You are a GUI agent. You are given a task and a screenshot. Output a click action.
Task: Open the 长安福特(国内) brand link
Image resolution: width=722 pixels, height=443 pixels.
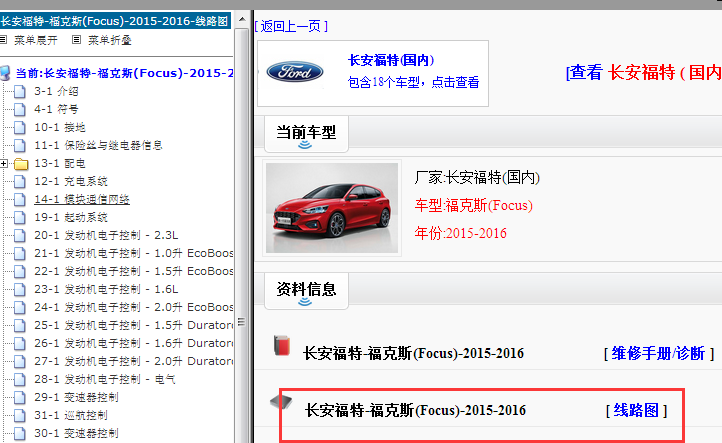pyautogui.click(x=391, y=60)
